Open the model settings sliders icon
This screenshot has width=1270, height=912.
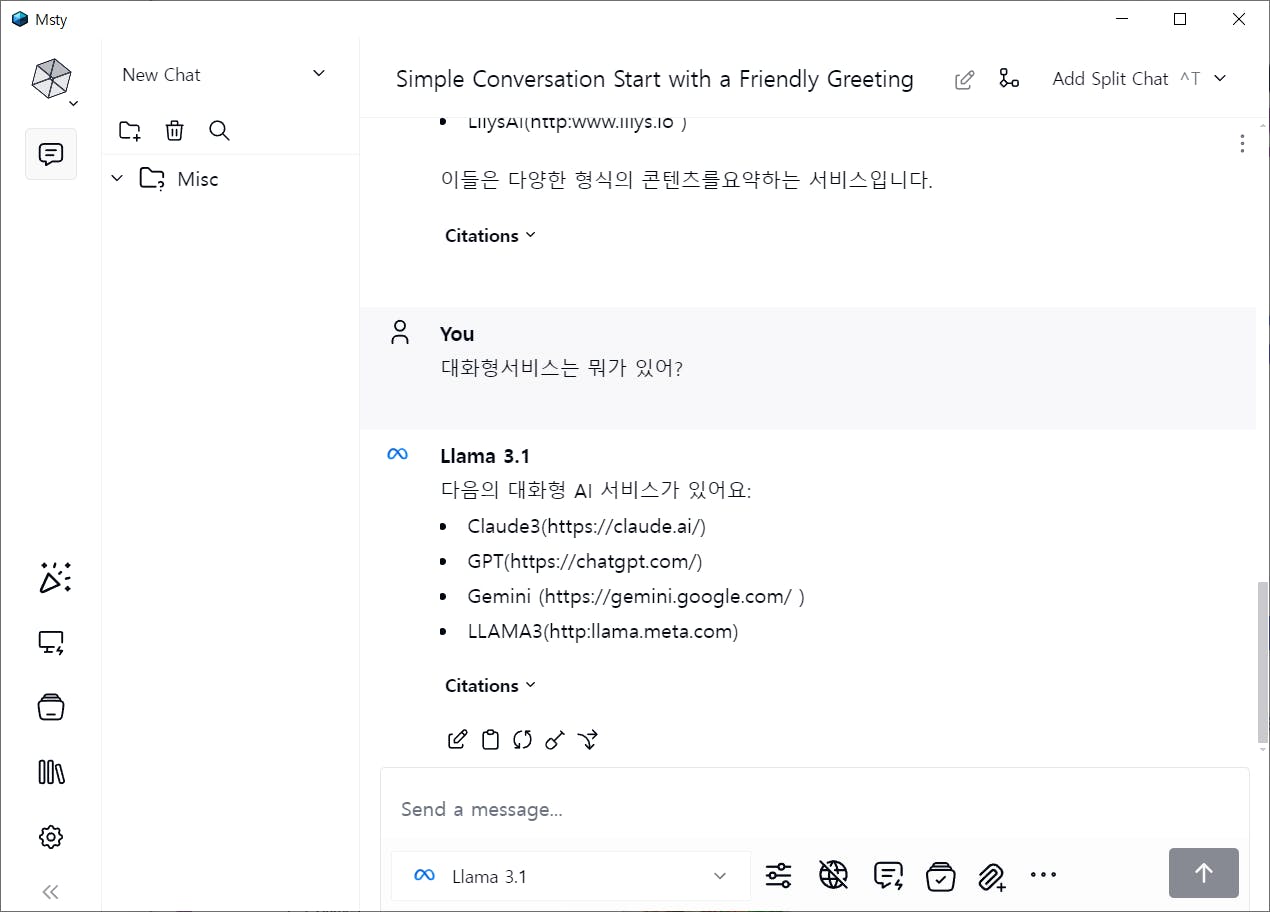pyautogui.click(x=778, y=876)
